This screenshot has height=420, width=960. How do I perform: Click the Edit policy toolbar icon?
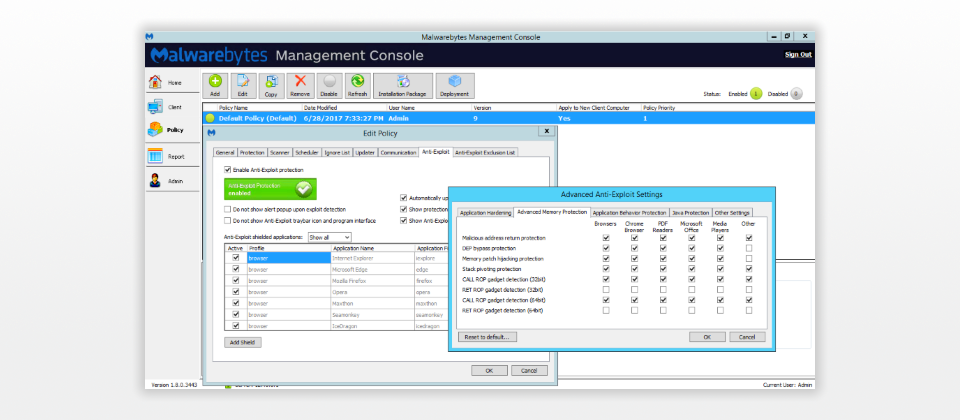coord(242,86)
